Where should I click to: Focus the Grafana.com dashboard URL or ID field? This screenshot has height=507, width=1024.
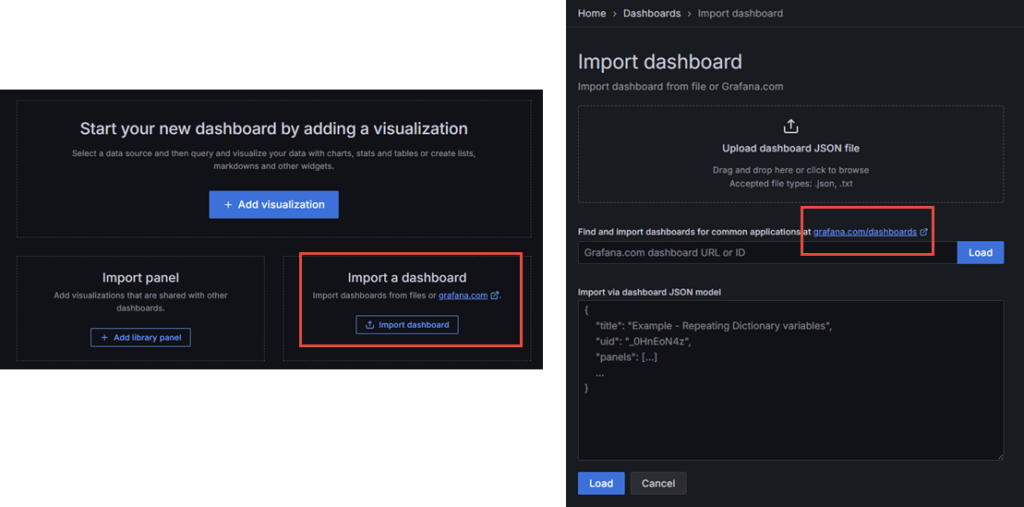coord(766,253)
